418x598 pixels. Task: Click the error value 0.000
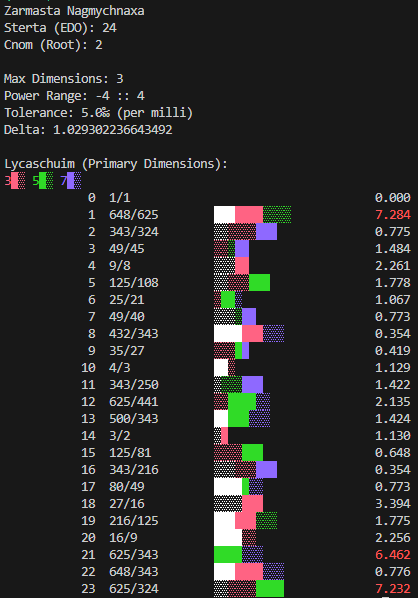coord(393,198)
